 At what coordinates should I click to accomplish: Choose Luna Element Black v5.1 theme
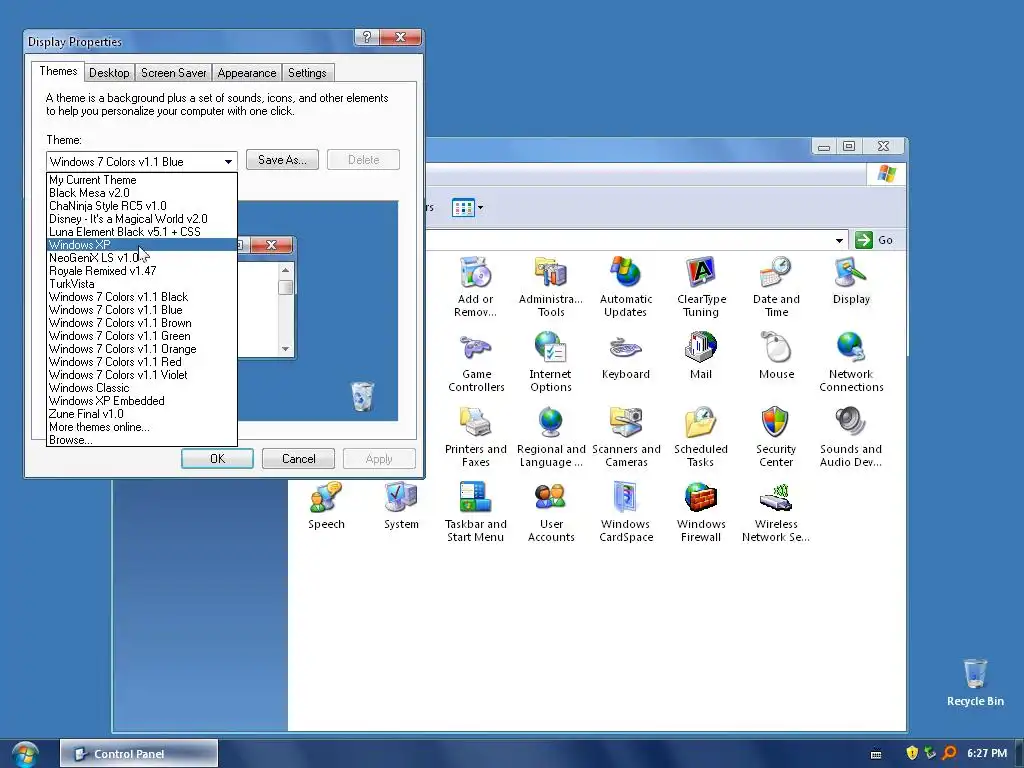[x=142, y=232]
